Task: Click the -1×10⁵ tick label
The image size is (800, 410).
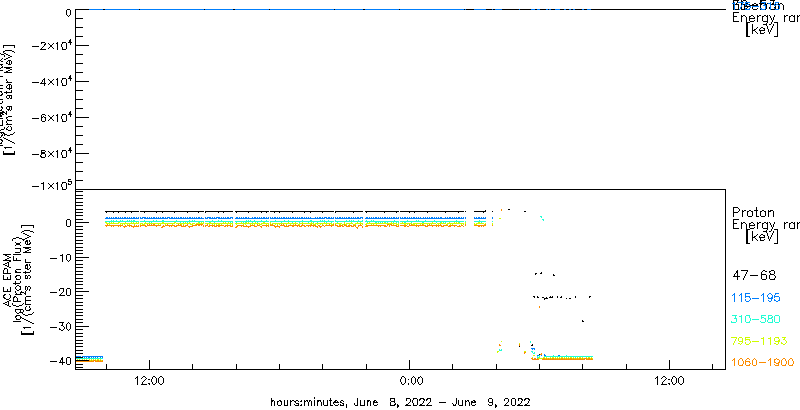Action: click(x=50, y=185)
